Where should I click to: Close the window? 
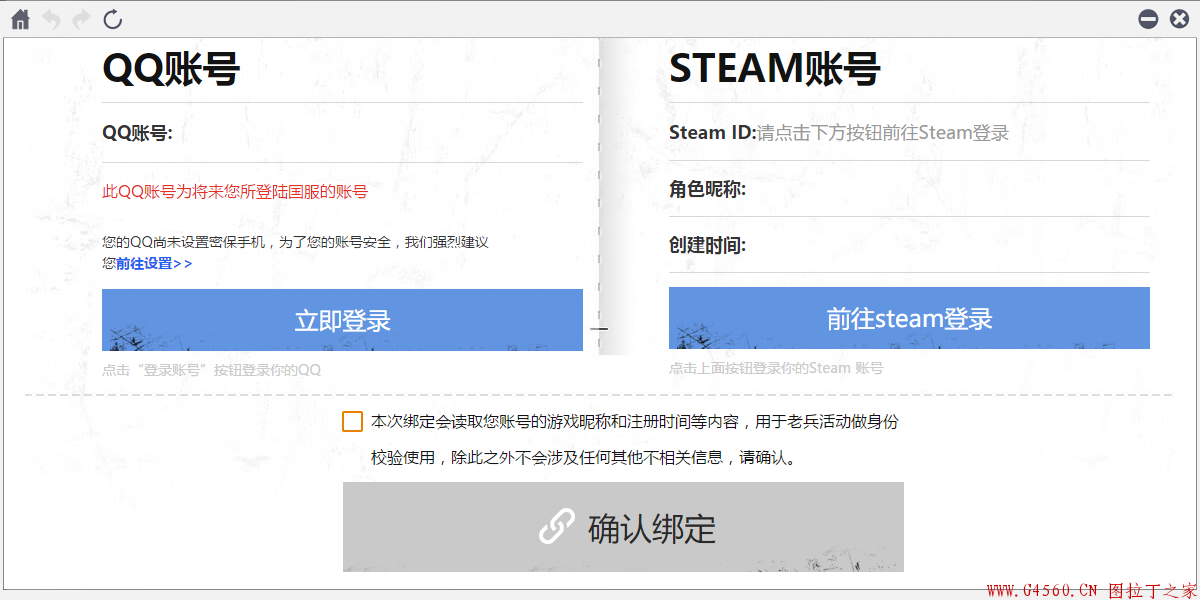coord(1179,18)
